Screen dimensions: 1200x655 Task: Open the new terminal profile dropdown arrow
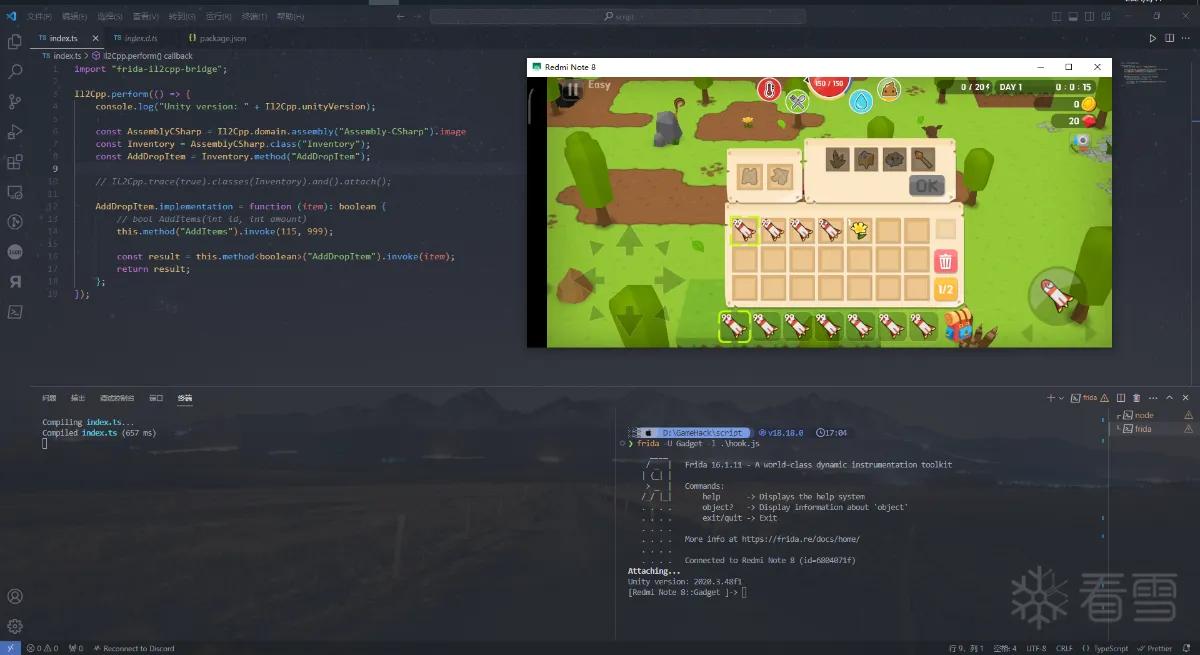[1062, 398]
